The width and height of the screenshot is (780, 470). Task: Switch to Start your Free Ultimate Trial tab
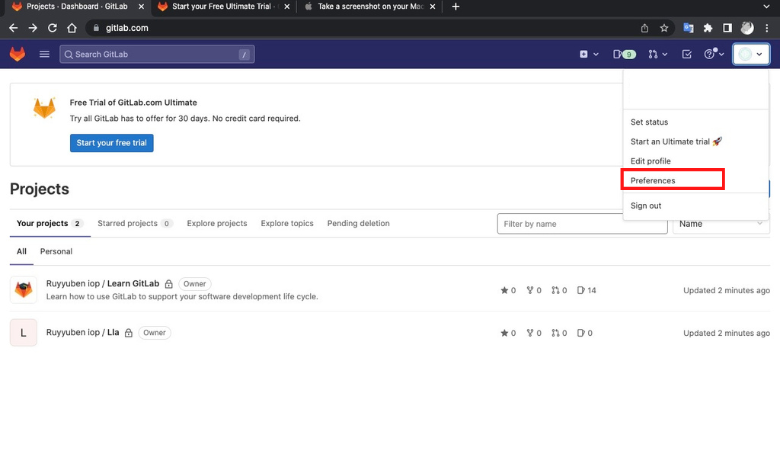point(223,6)
